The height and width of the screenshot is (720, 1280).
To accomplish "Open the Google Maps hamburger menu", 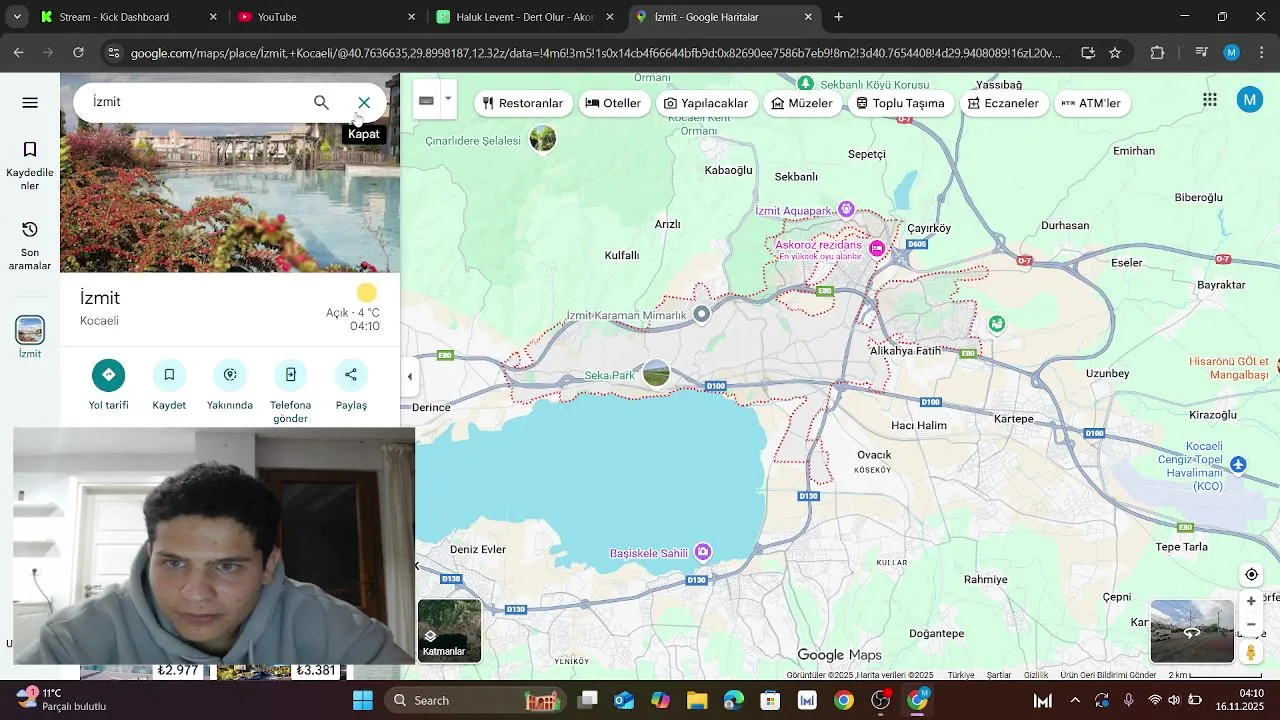I will point(30,102).
